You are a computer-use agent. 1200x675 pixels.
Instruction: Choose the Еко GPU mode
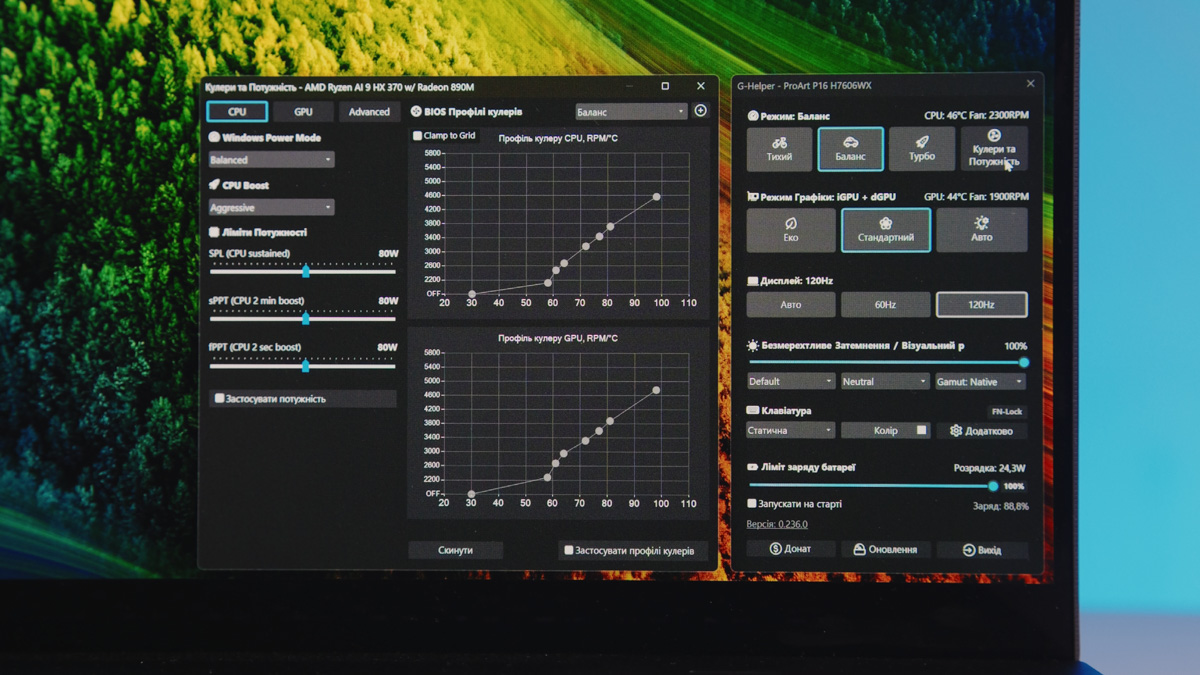(x=791, y=230)
